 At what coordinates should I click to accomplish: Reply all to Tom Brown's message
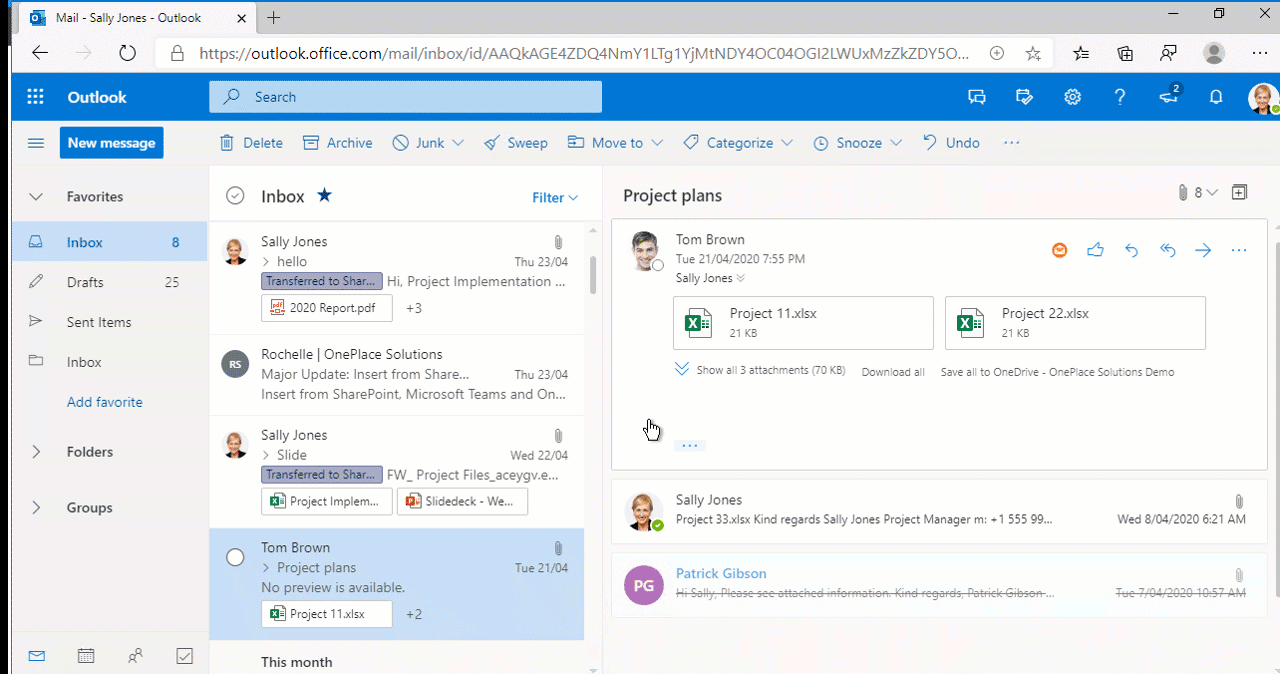tap(1167, 250)
